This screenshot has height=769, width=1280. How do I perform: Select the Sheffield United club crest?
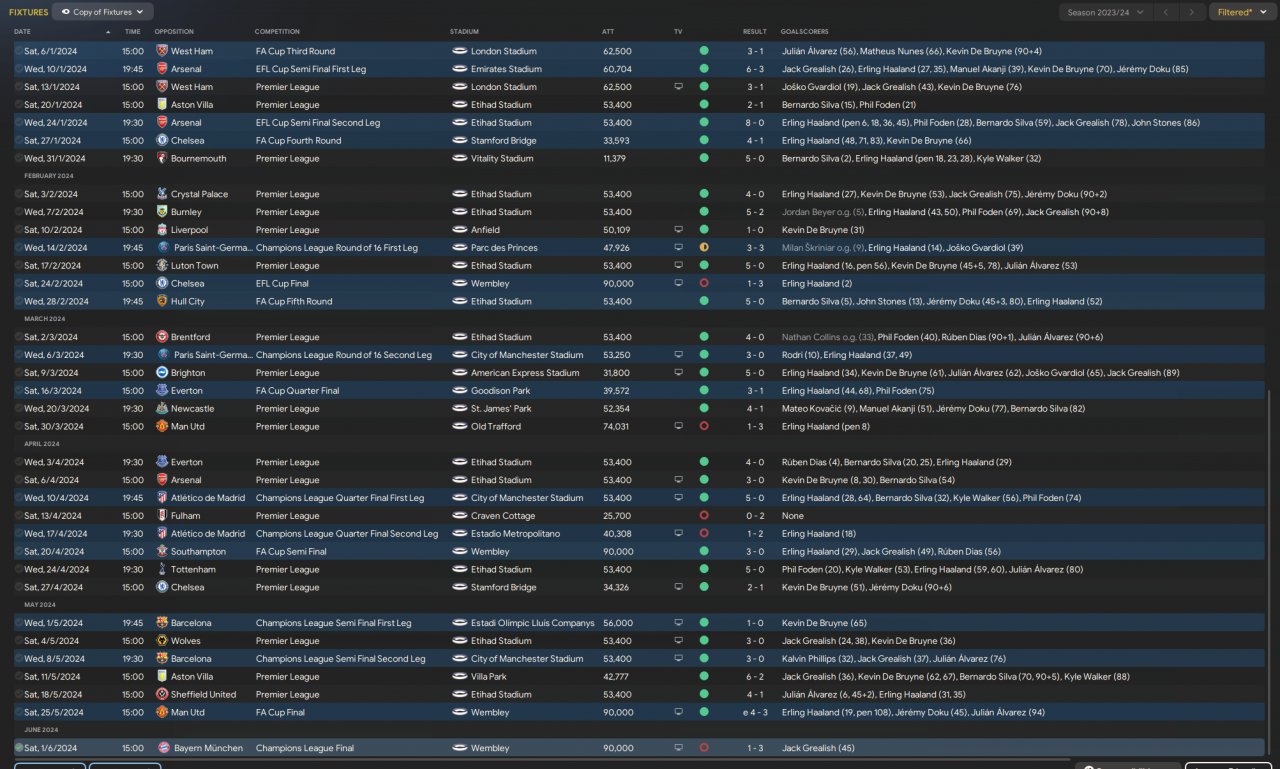coord(162,695)
